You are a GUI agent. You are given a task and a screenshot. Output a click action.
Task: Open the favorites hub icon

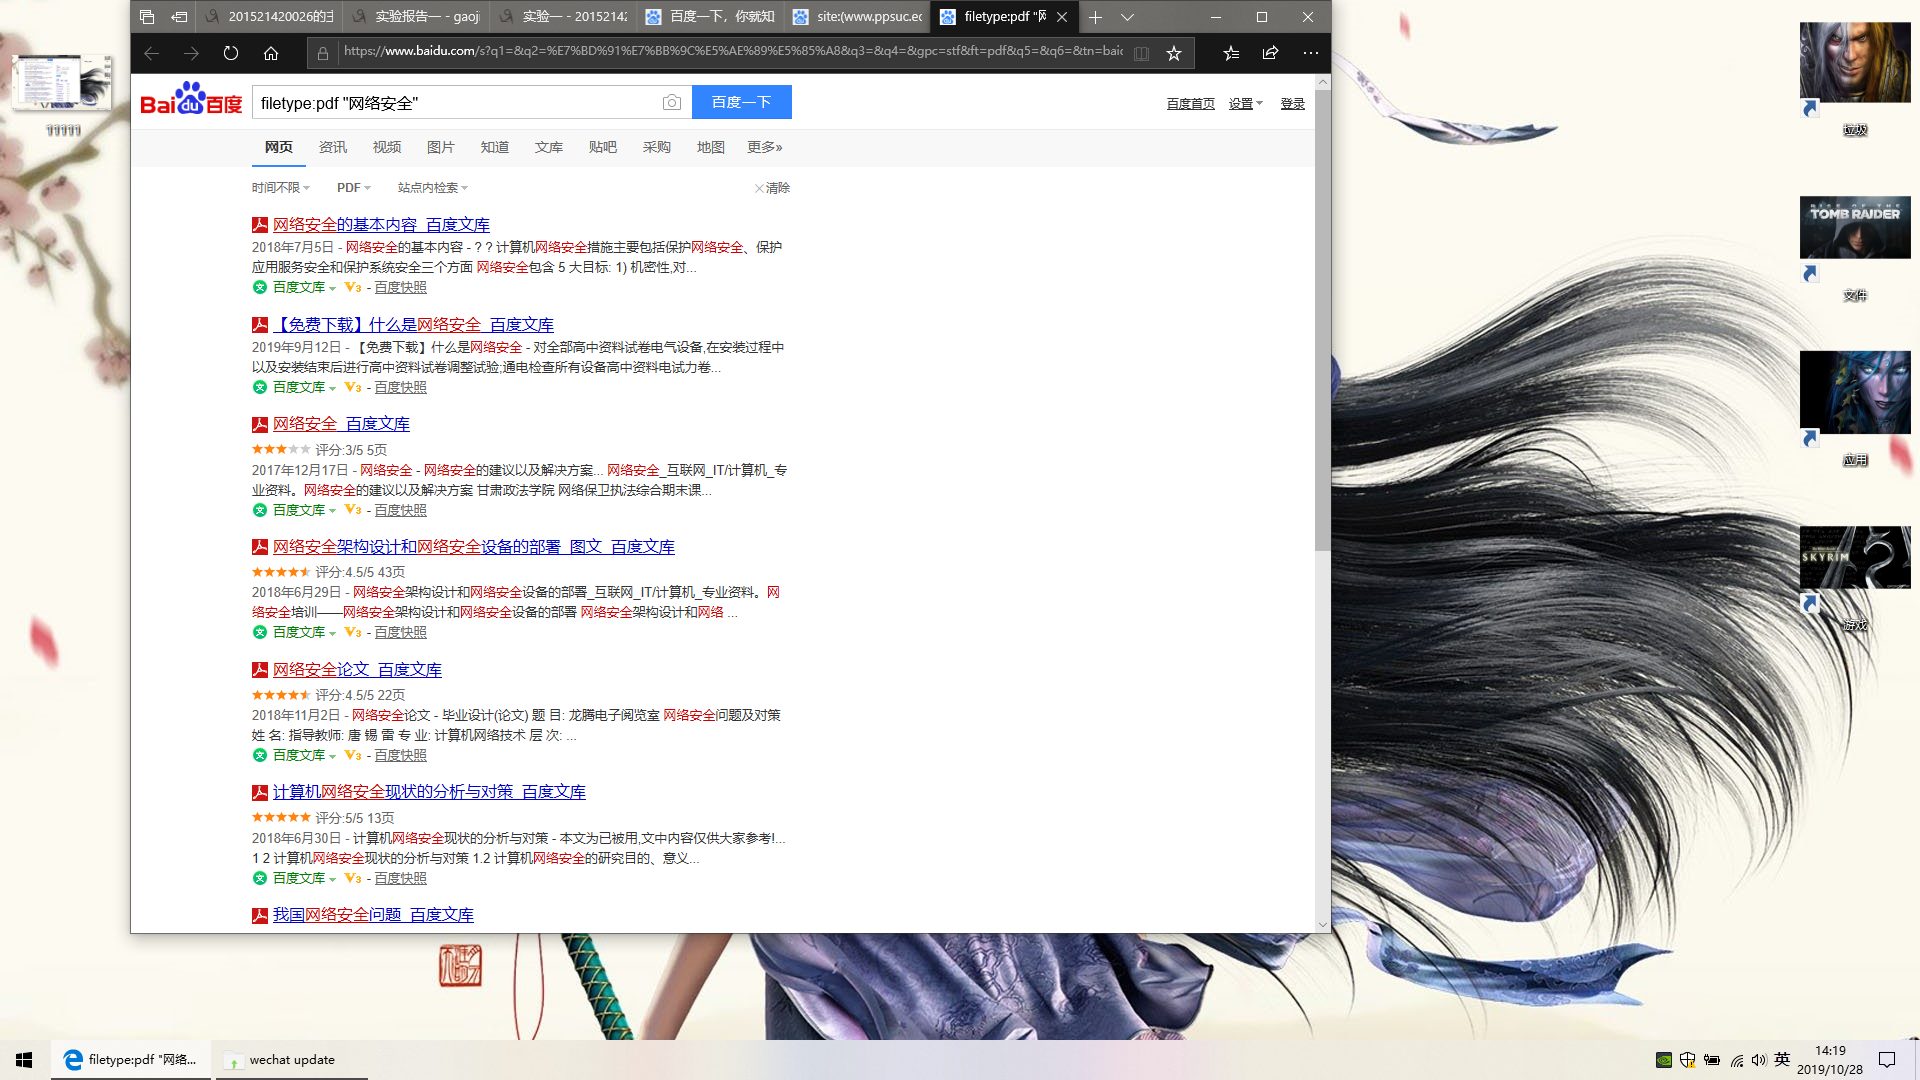coord(1231,53)
